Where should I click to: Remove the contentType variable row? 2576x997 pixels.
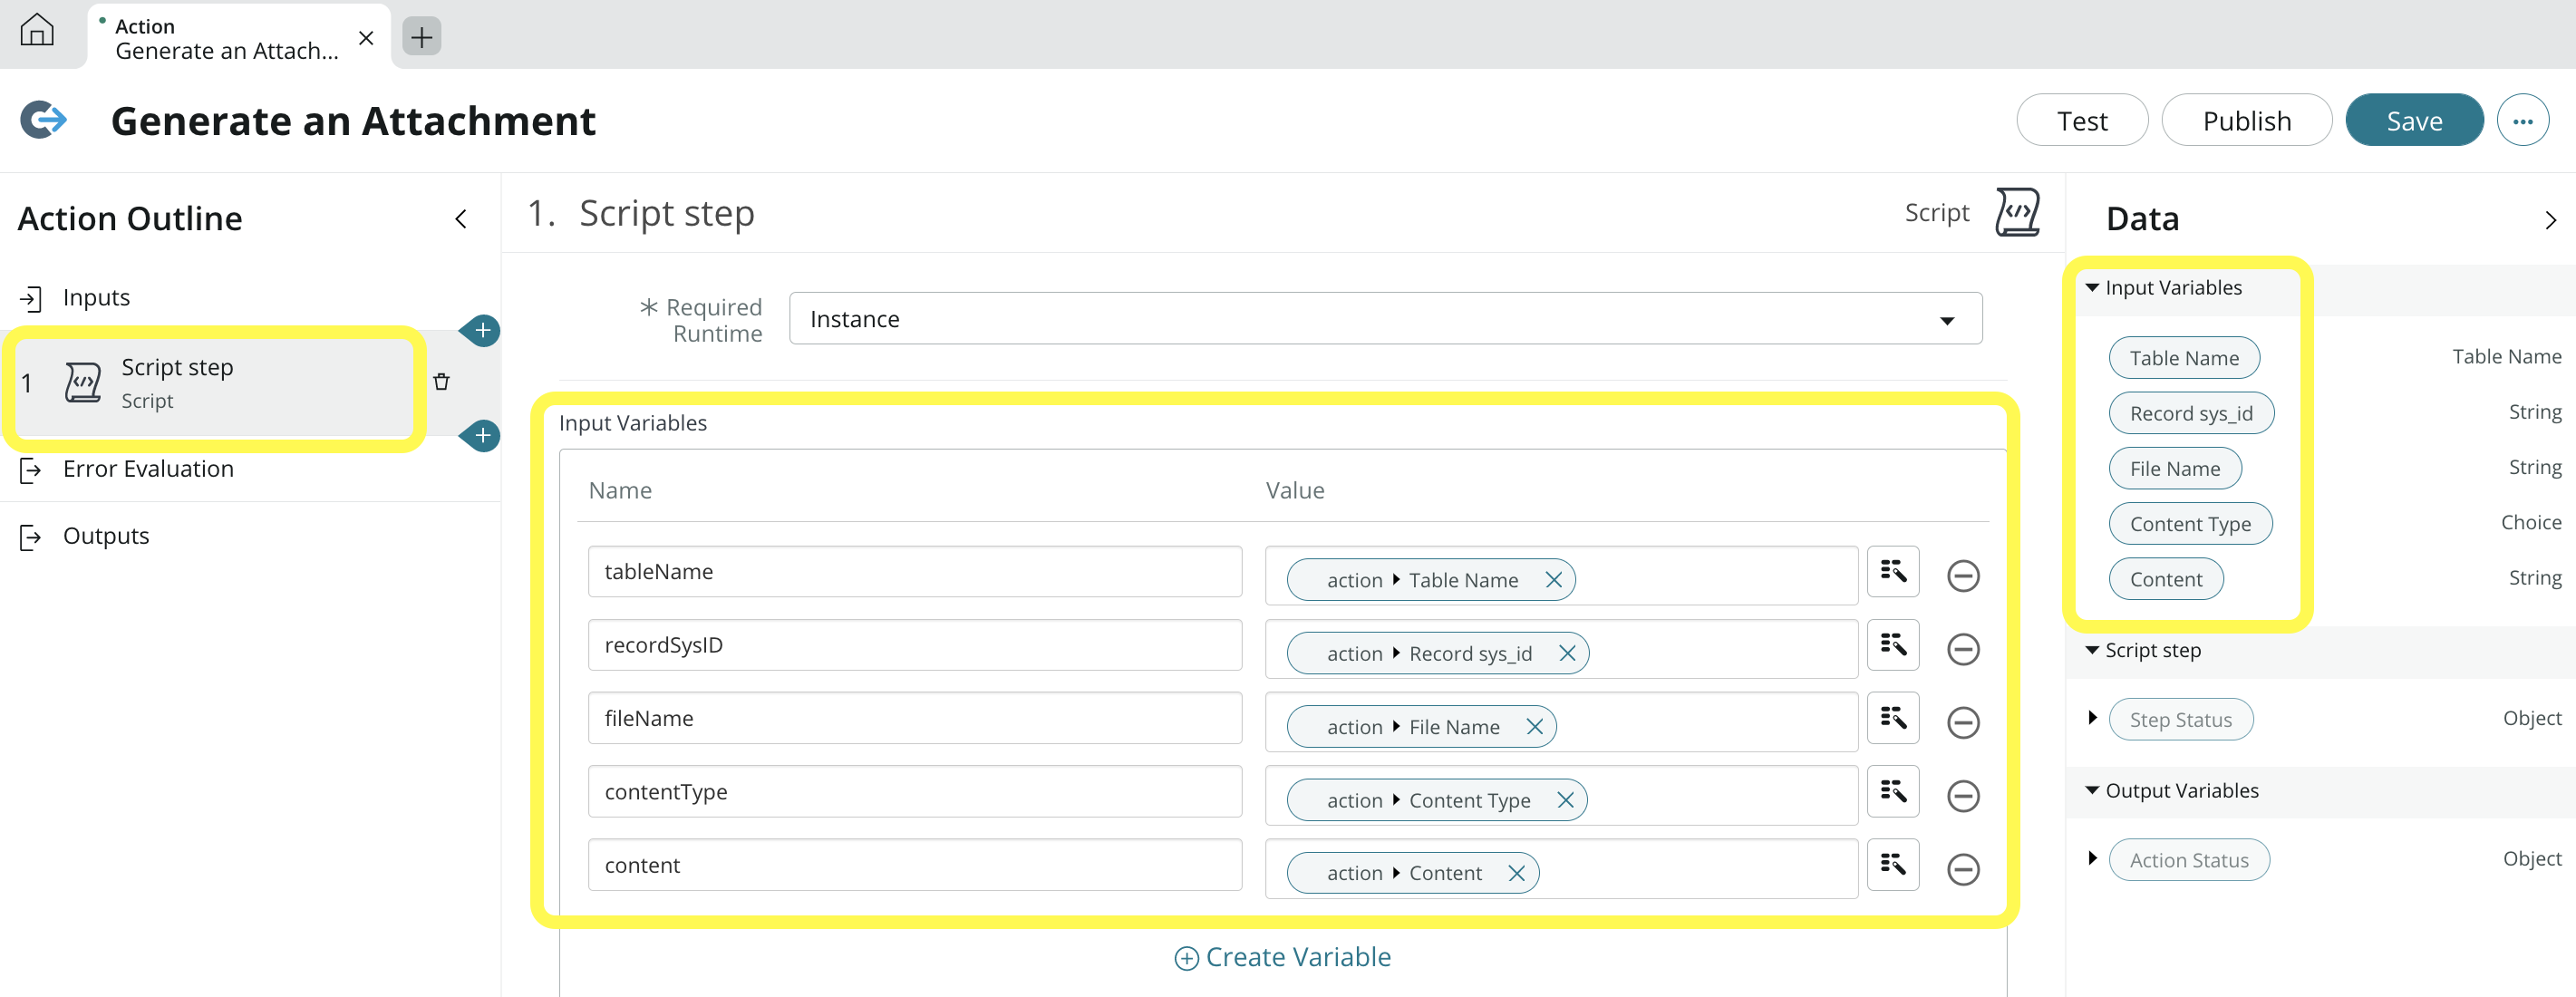tap(1962, 796)
